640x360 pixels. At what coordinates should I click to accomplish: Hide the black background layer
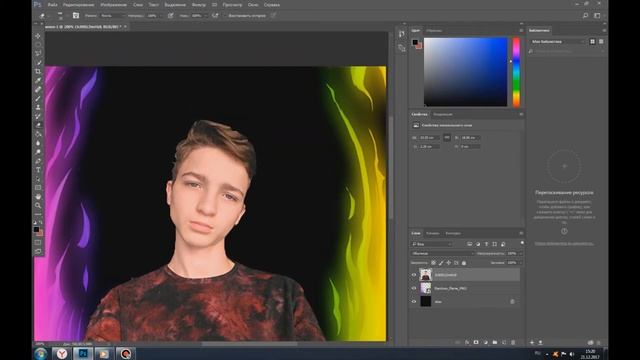coord(414,302)
